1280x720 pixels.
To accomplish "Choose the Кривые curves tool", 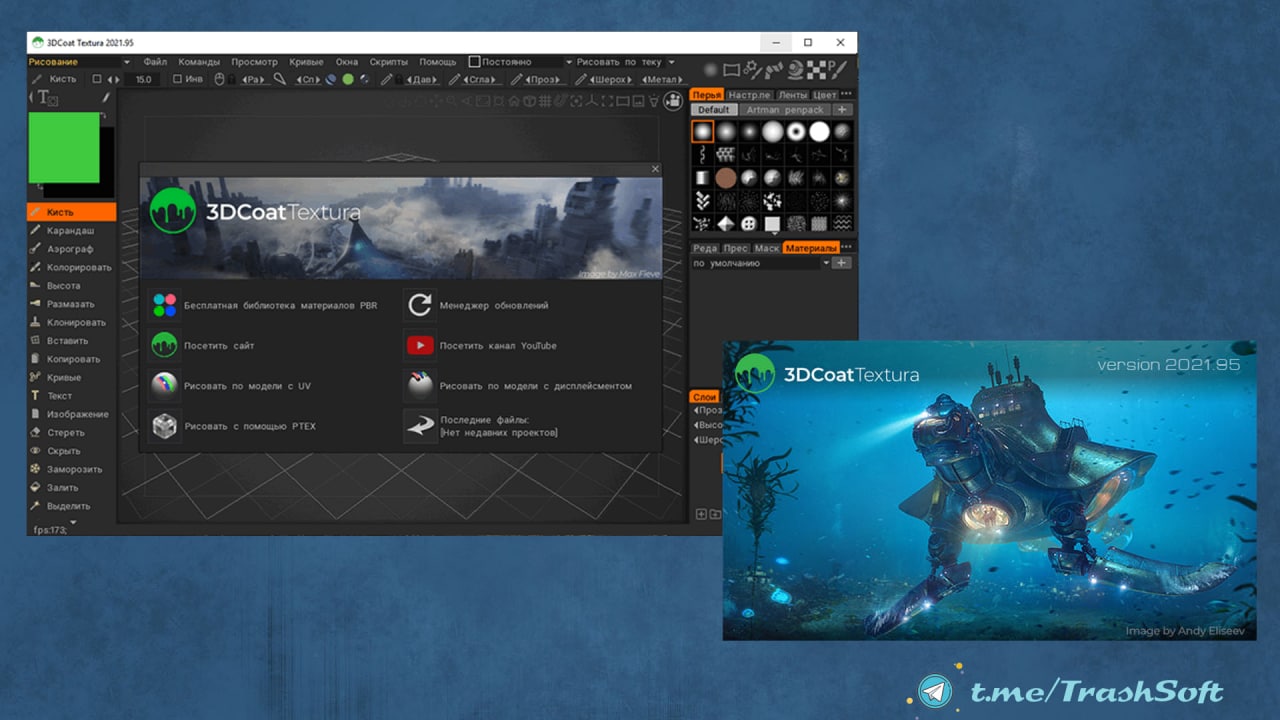I will point(71,378).
